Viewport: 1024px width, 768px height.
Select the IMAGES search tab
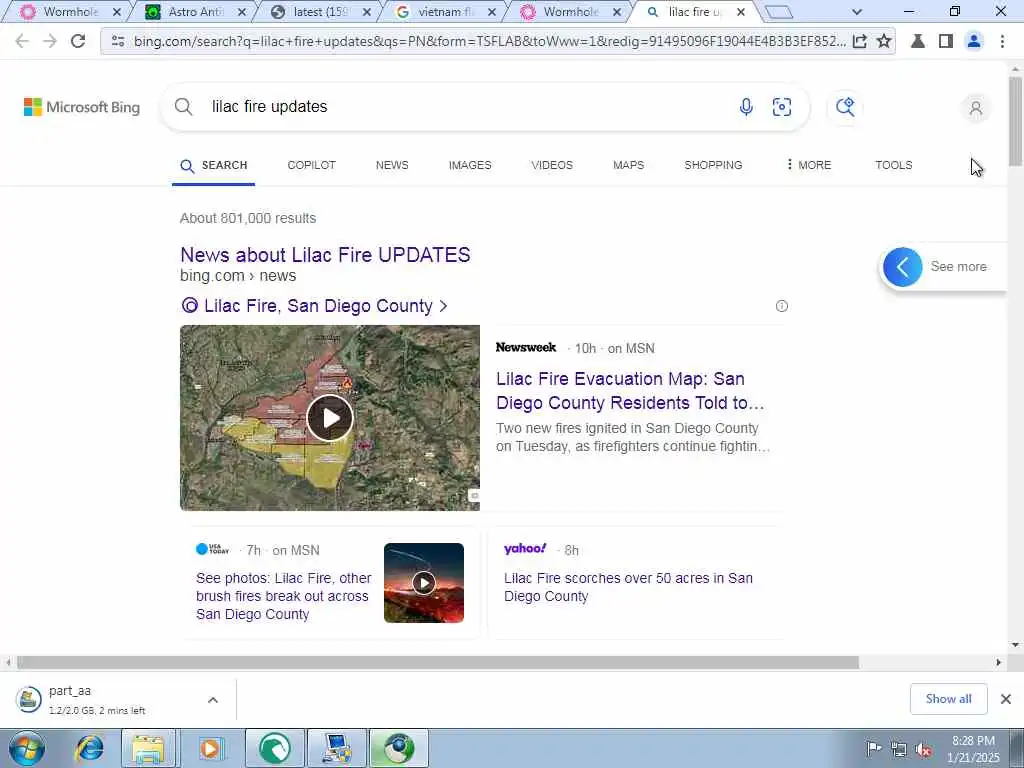(x=470, y=165)
